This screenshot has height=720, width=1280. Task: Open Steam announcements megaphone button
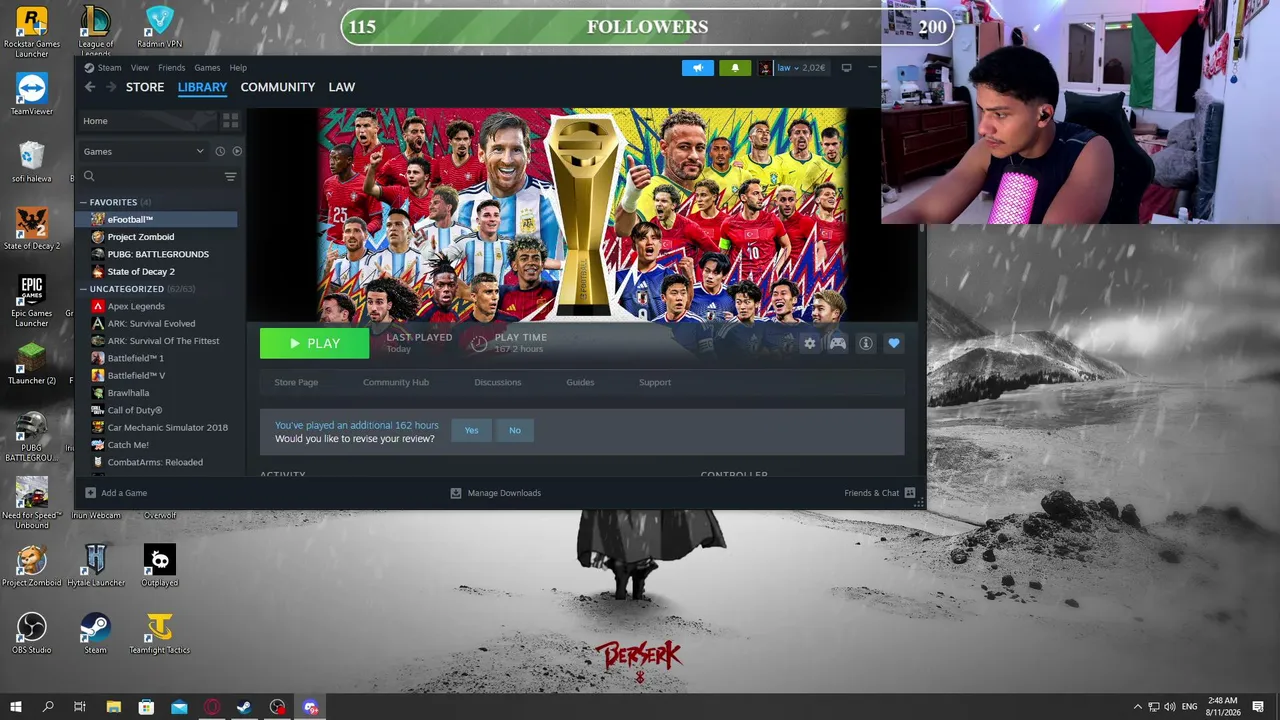point(698,68)
